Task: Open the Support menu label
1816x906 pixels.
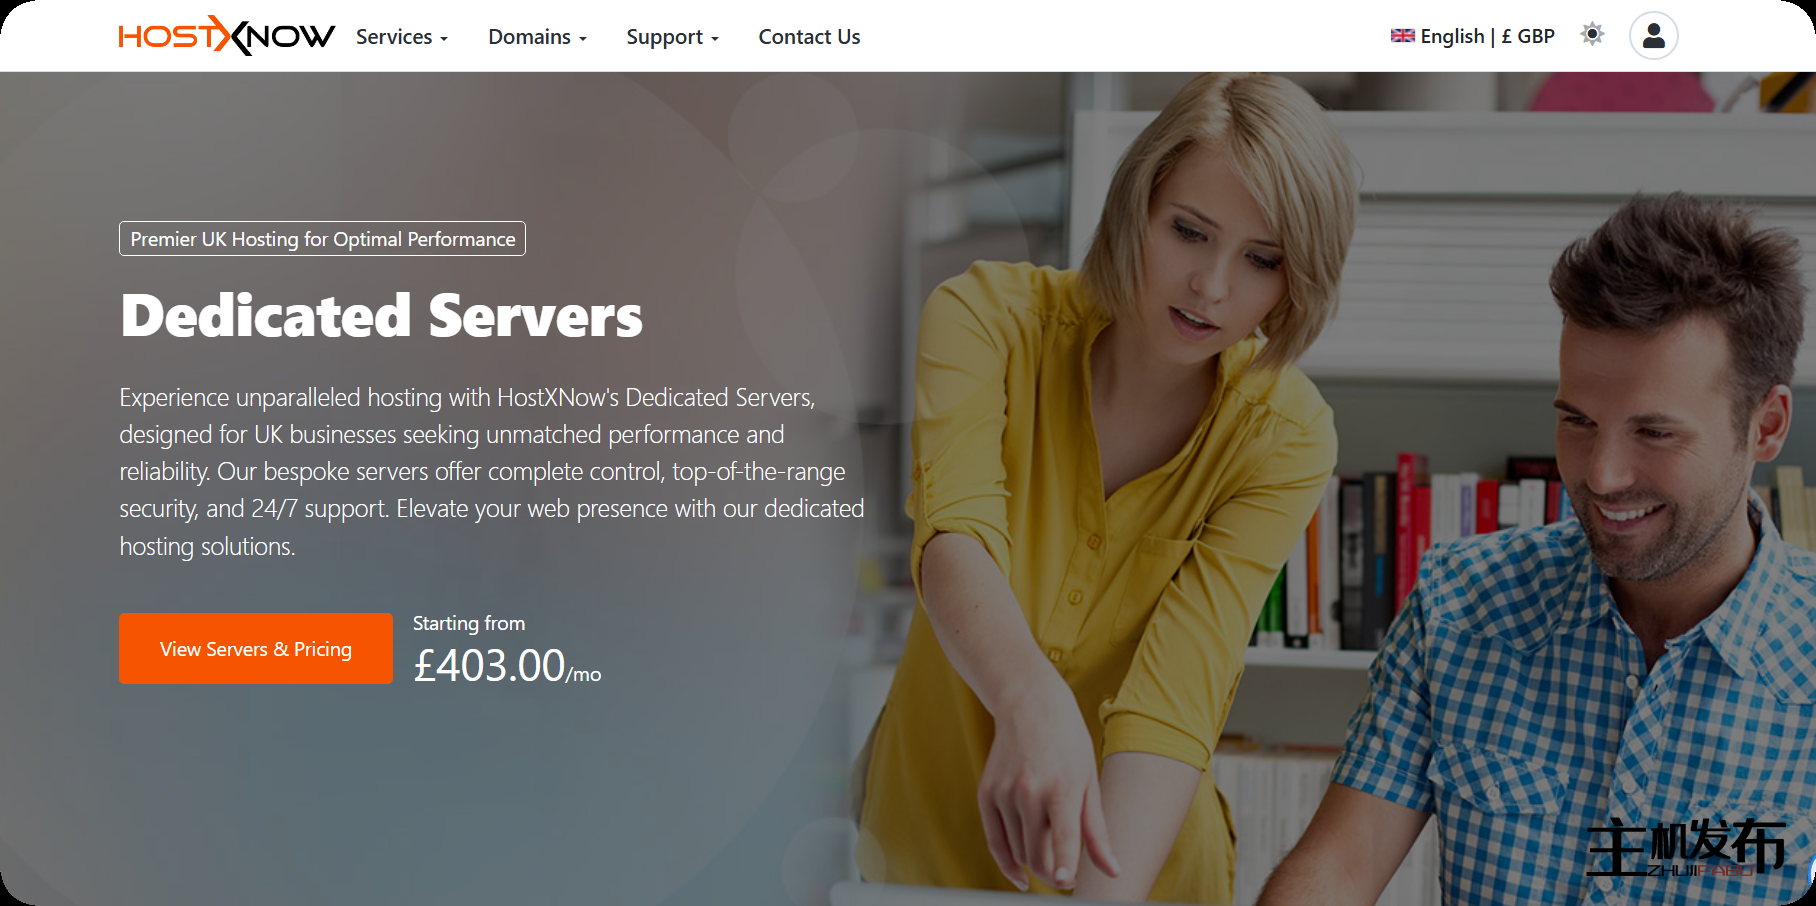Action: pyautogui.click(x=664, y=37)
